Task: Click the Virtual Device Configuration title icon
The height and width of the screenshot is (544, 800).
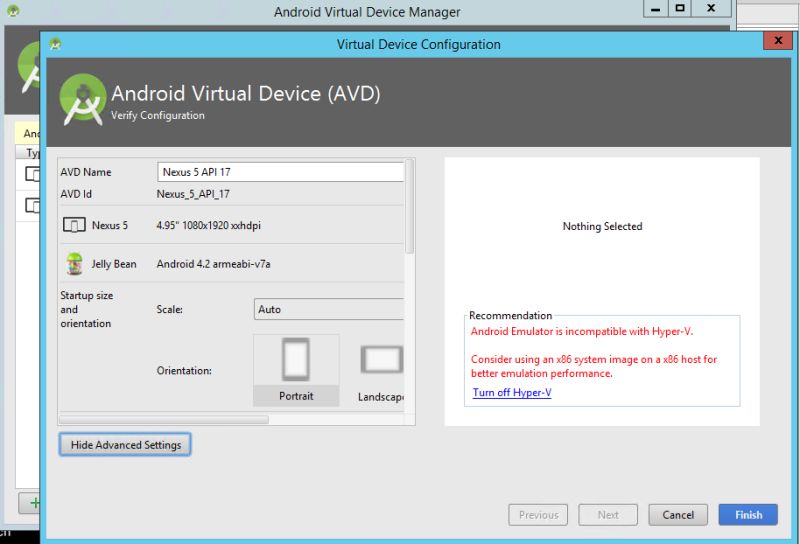Action: pos(56,44)
